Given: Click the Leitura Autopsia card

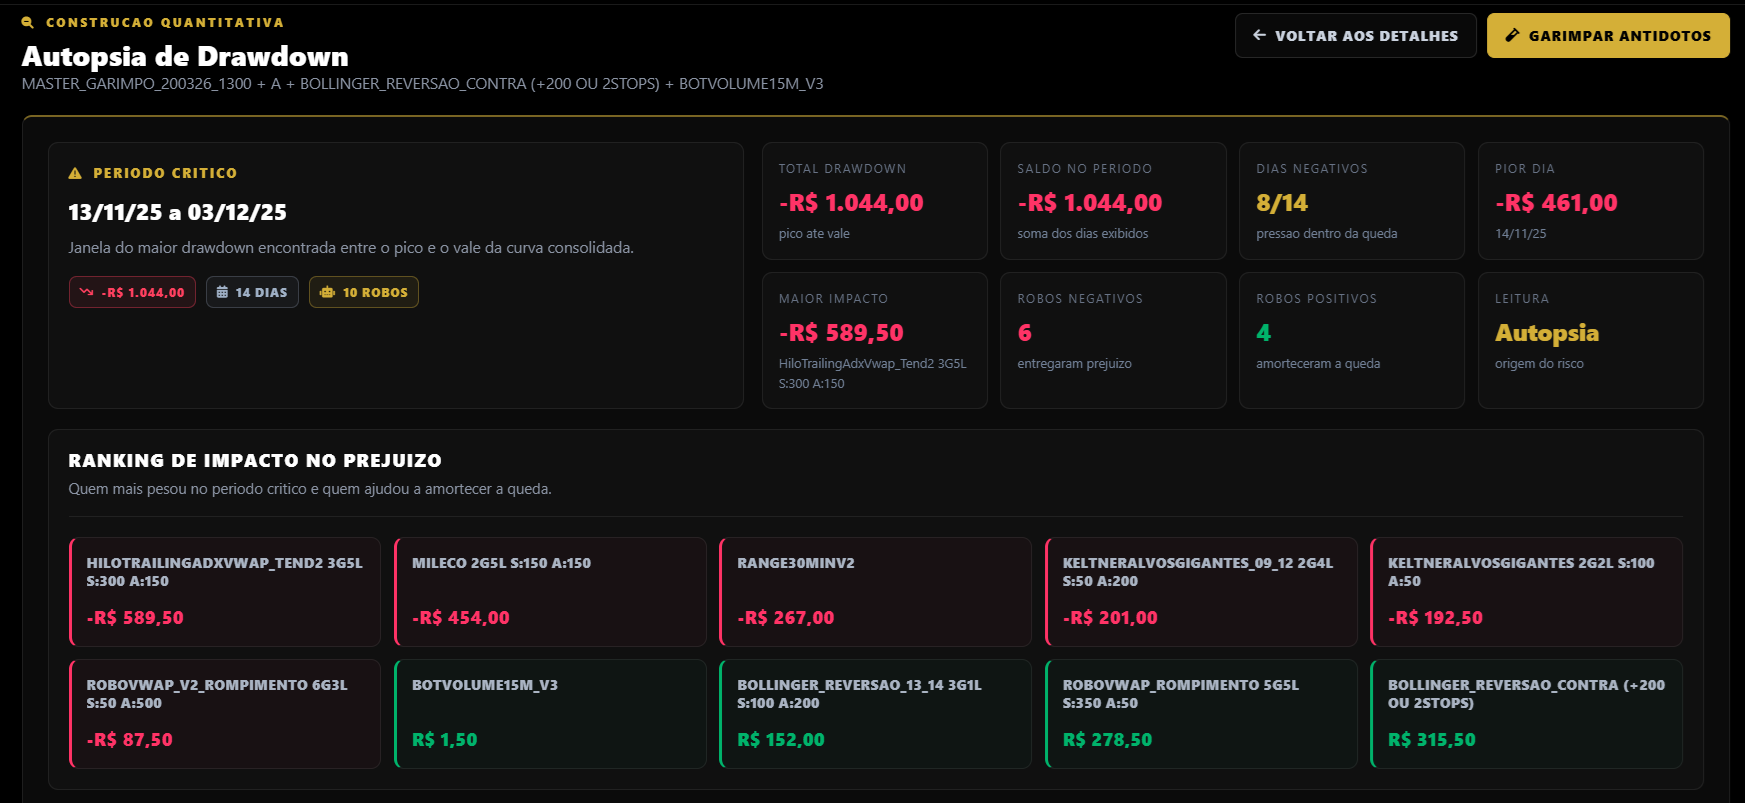Looking at the screenshot, I should click(1591, 340).
